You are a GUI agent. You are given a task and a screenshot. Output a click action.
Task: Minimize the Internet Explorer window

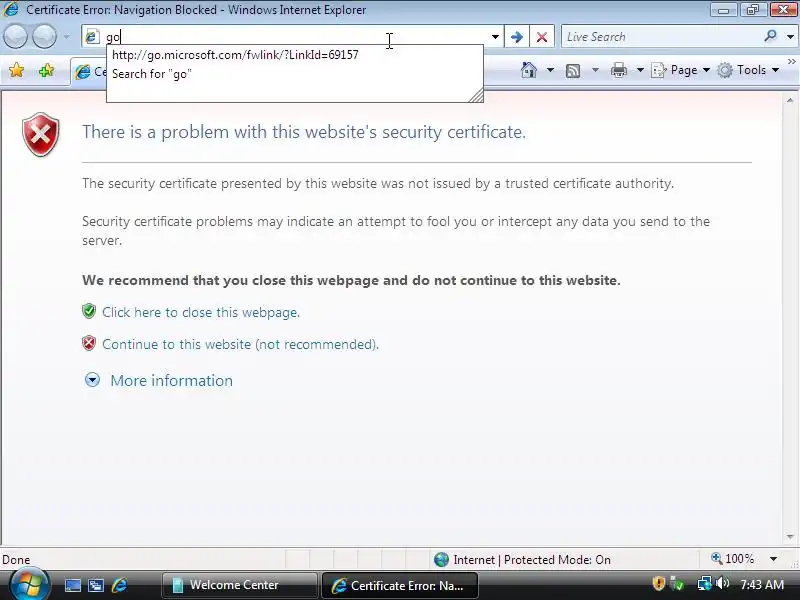click(723, 9)
